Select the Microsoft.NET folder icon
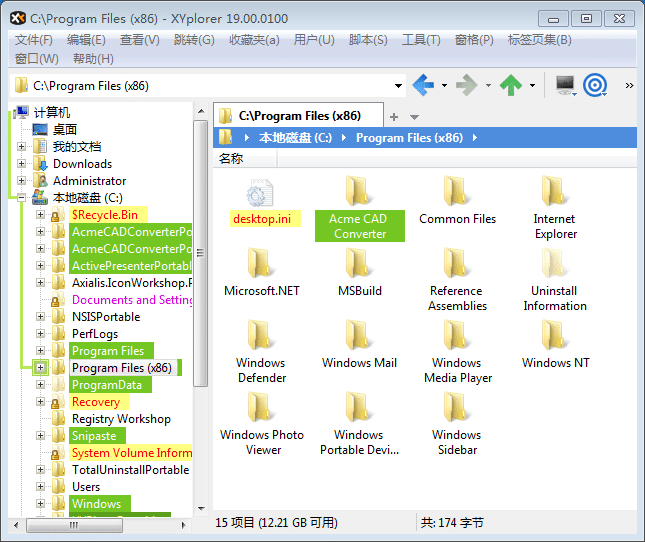The image size is (645, 542). pos(260,263)
